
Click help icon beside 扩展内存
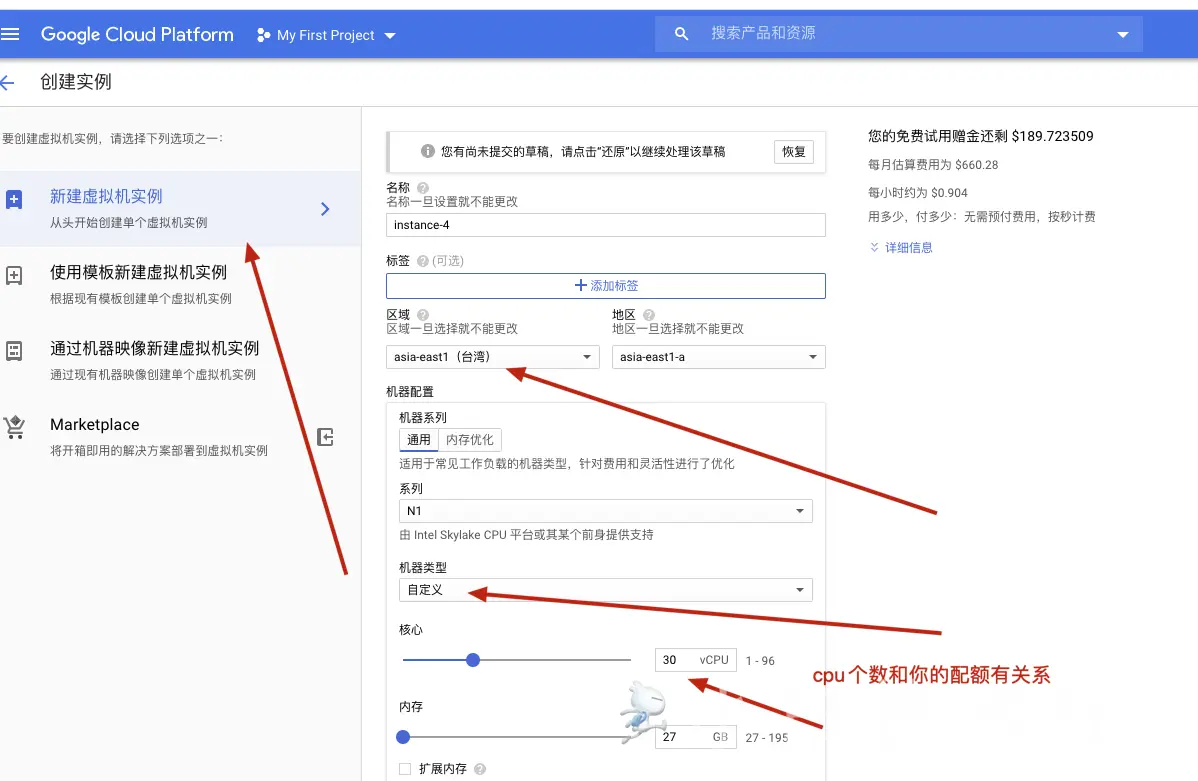tap(480, 770)
